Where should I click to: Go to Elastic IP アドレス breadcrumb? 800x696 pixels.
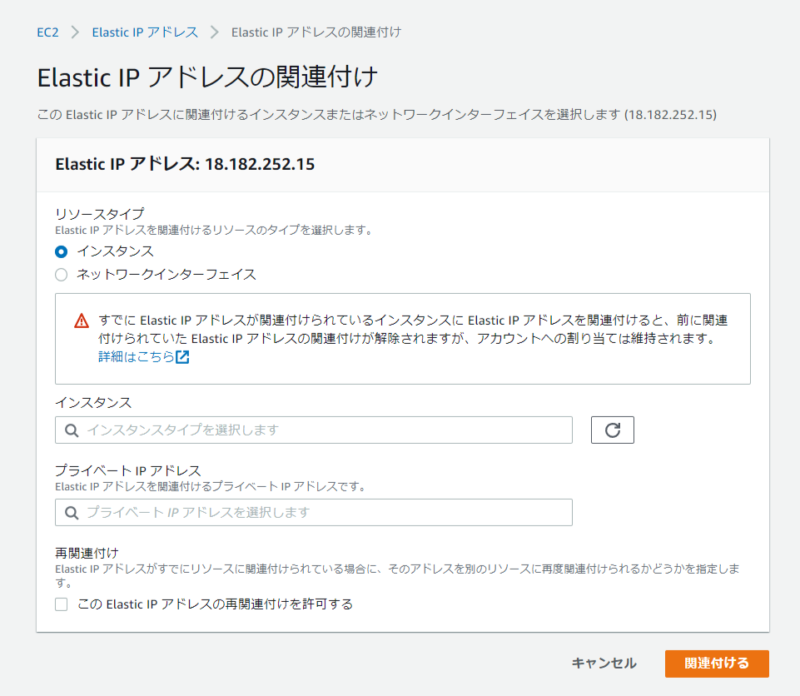coord(145,32)
